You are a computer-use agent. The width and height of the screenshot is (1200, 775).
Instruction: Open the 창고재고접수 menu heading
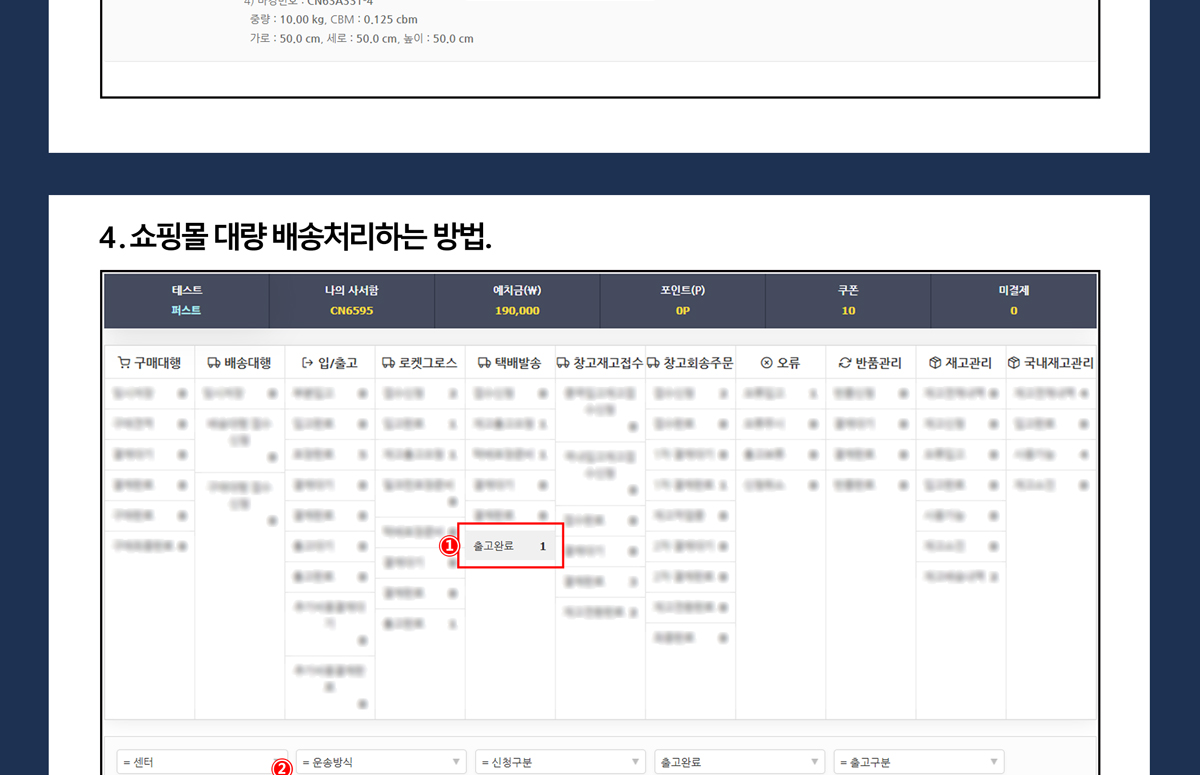pos(600,363)
